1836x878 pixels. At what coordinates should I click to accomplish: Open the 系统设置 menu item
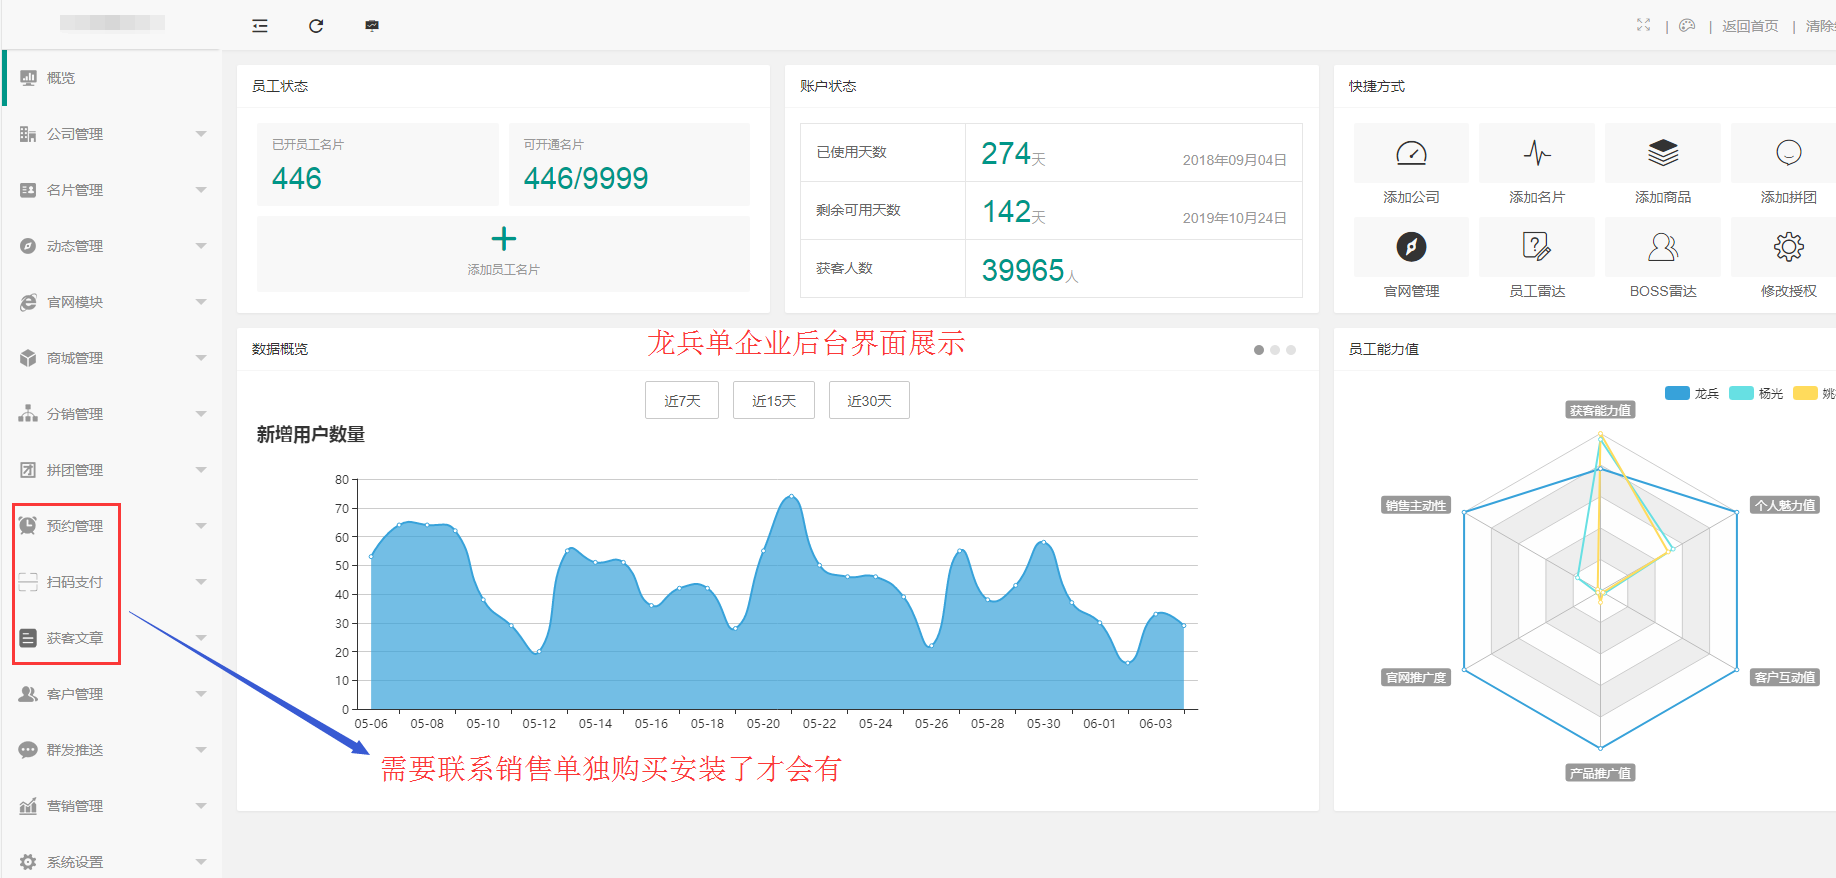click(x=110, y=862)
